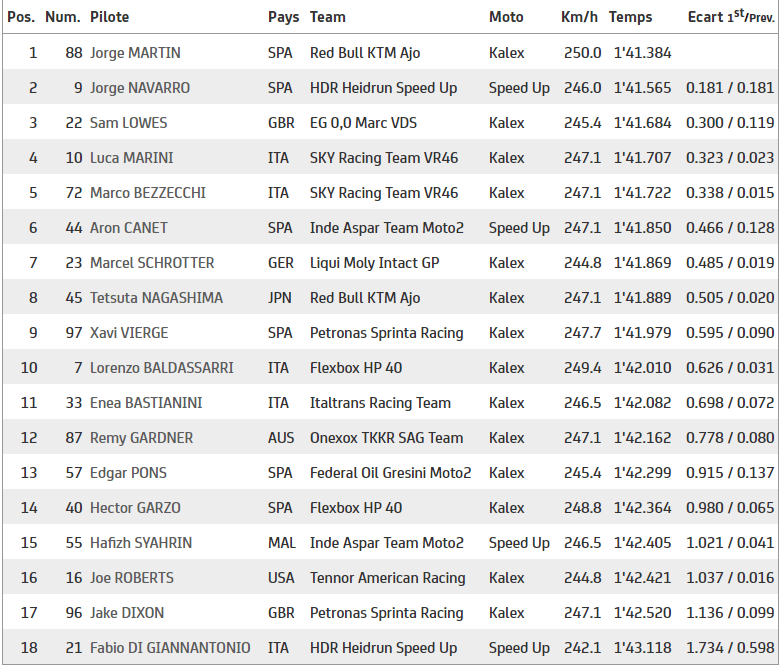
Task: Click the Ecart 1st/Prev. column header
Action: click(731, 17)
